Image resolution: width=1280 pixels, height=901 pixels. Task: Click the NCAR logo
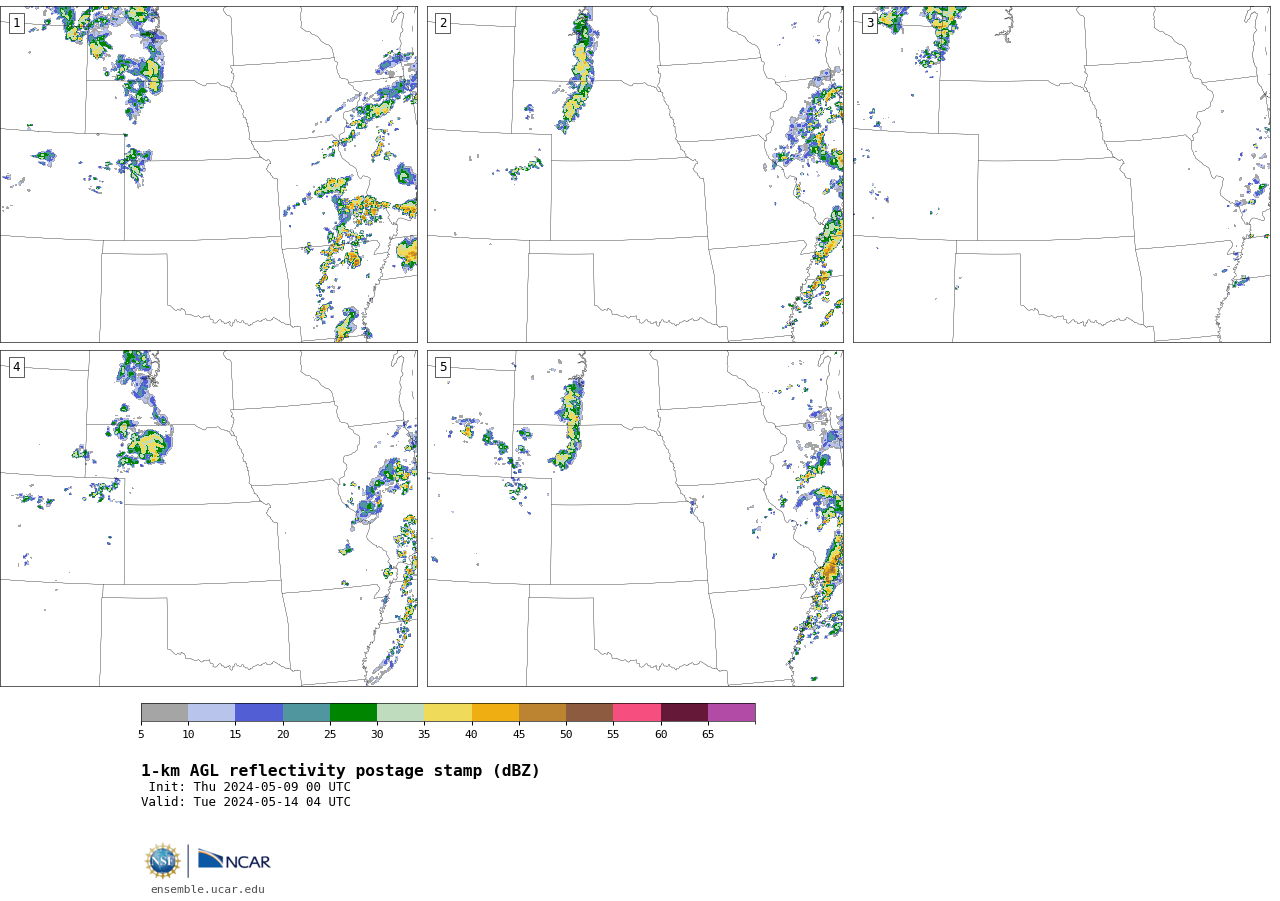click(234, 860)
